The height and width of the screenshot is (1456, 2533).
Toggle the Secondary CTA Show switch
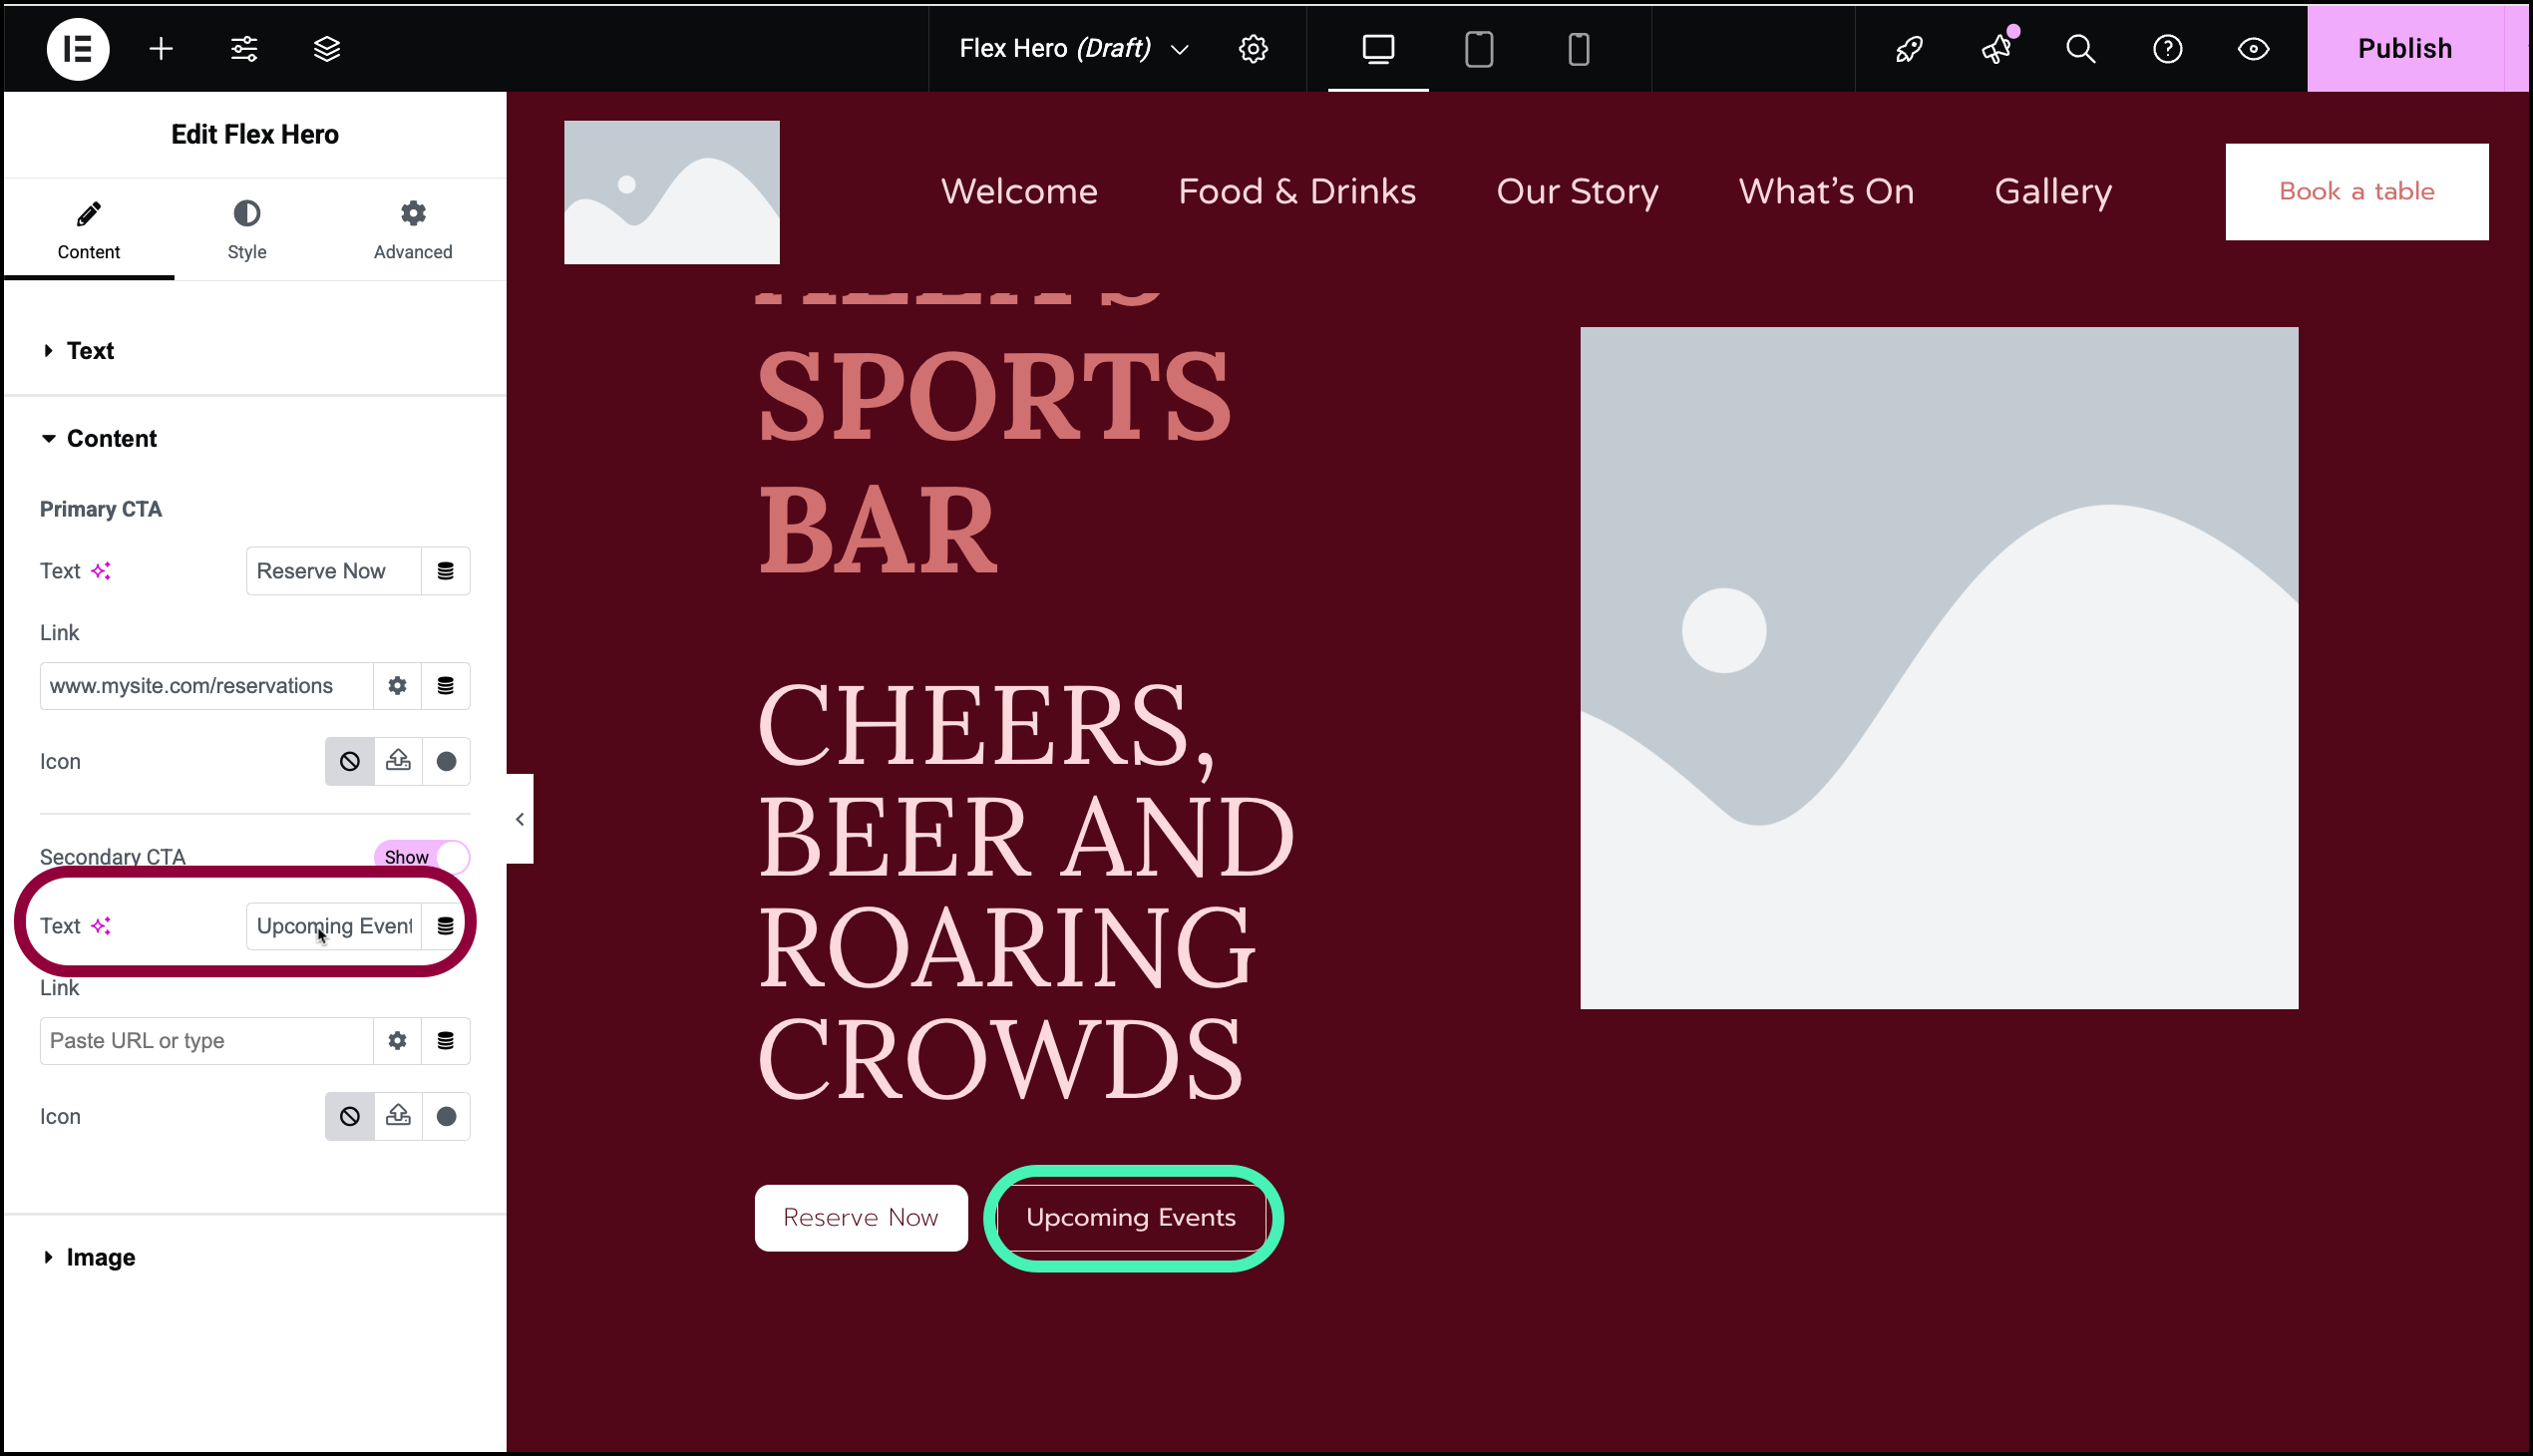point(422,857)
